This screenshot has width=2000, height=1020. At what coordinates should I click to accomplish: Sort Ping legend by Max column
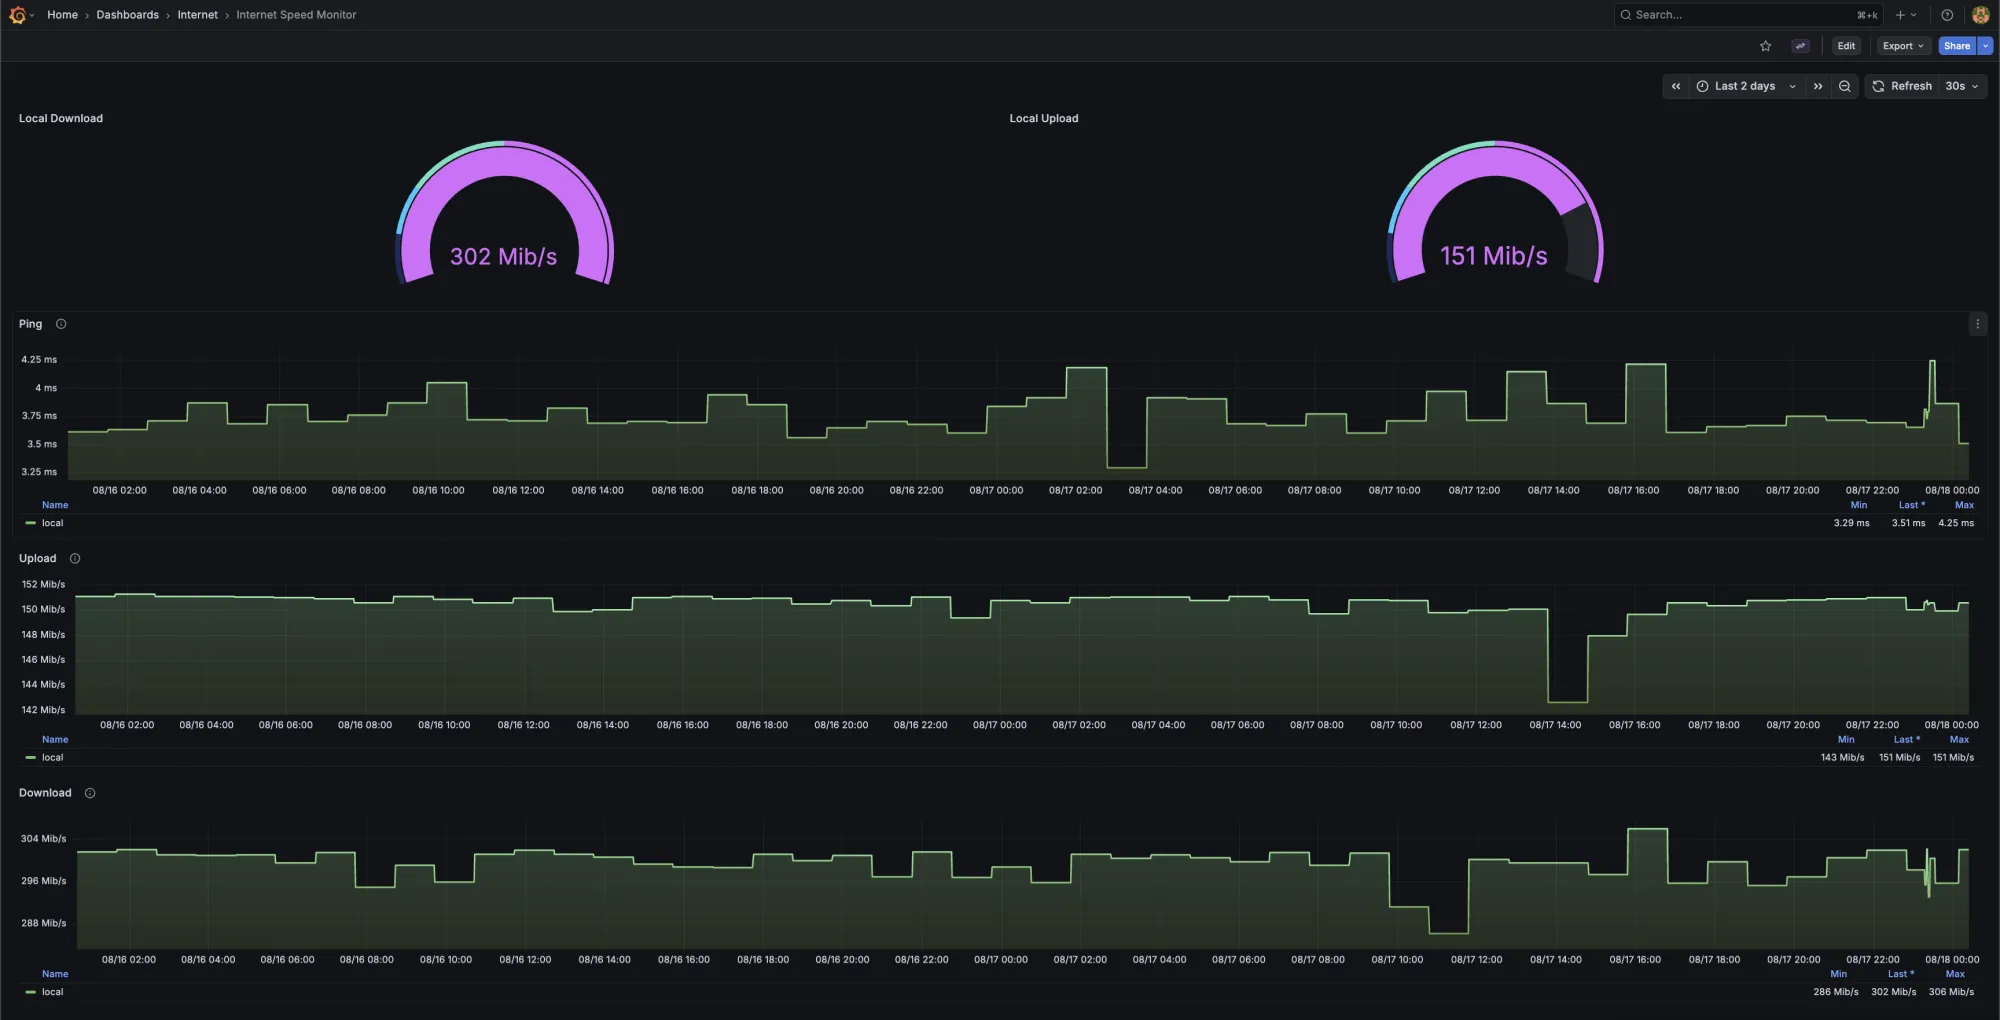pos(1964,505)
